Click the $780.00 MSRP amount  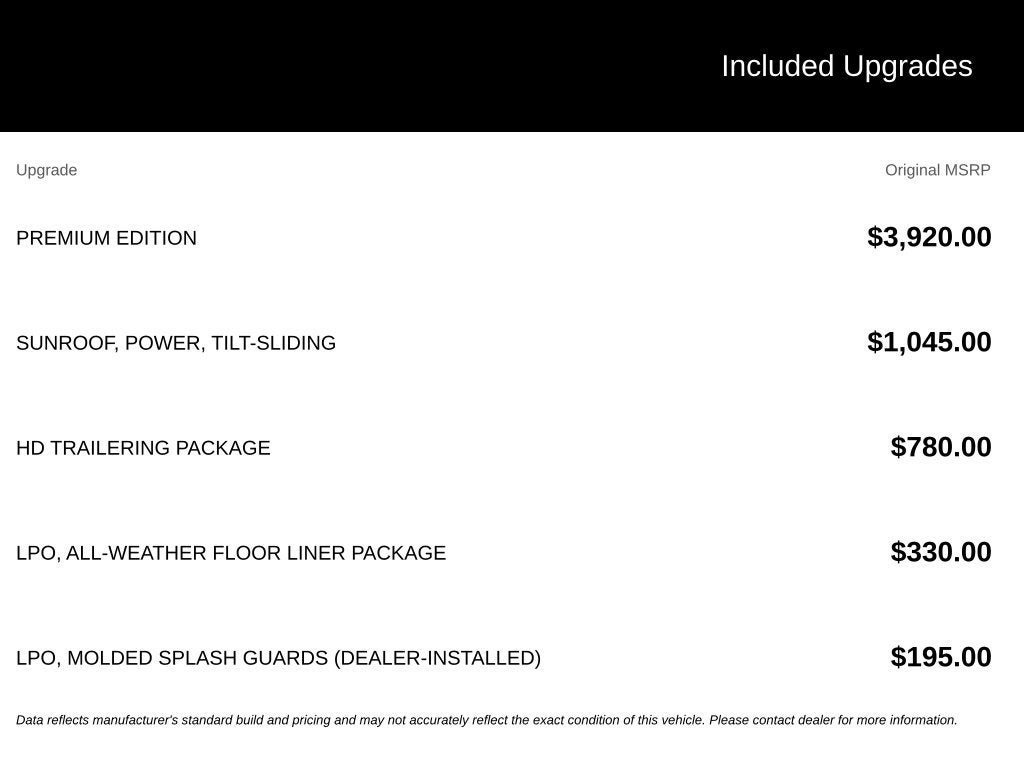tap(940, 447)
